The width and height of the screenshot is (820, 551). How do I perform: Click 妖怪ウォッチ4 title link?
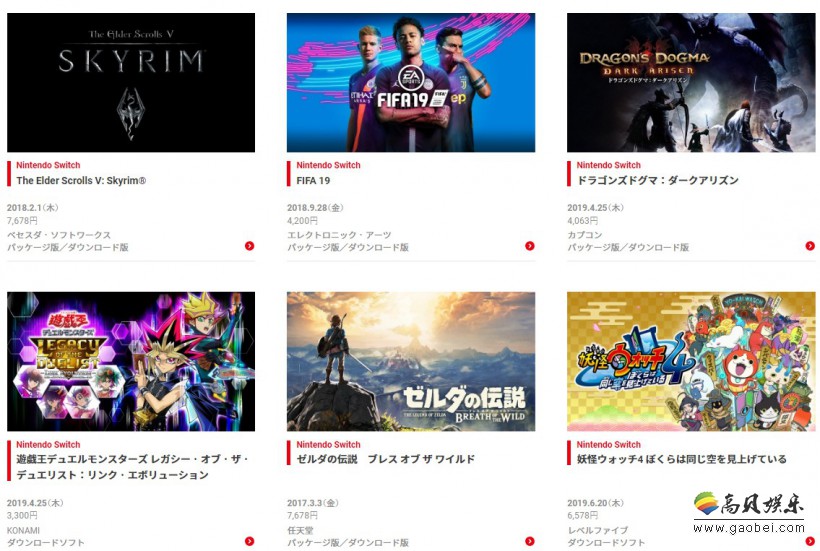[681, 459]
